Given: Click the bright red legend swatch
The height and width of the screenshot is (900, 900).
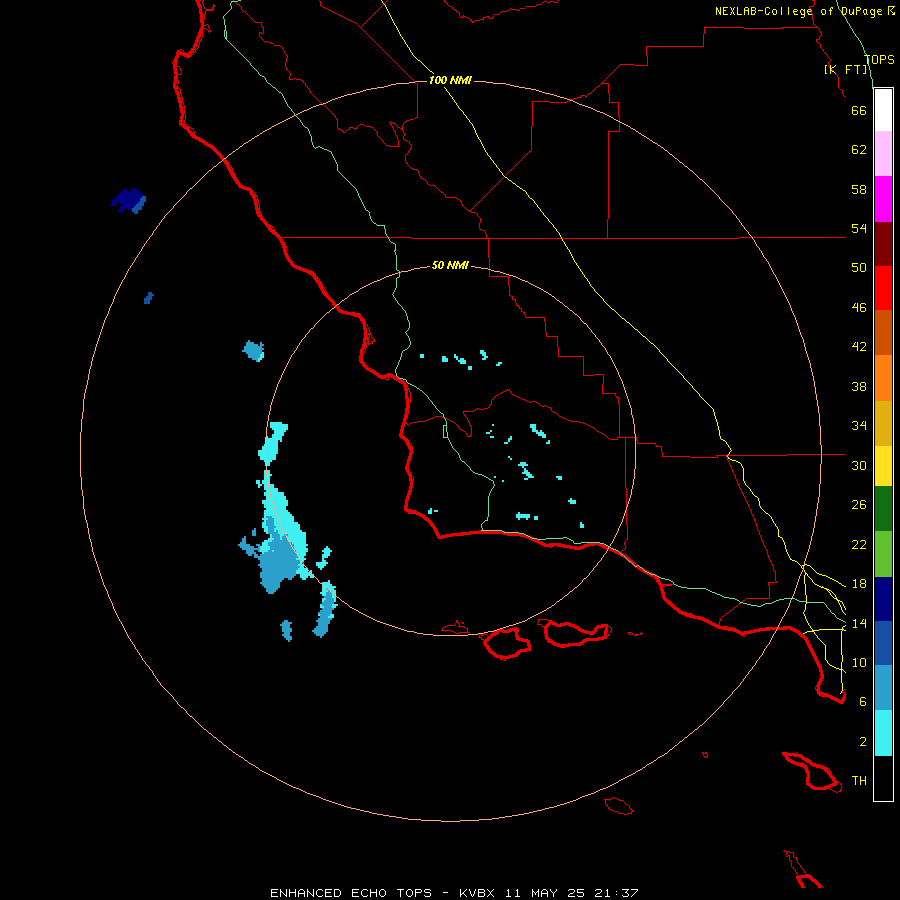Looking at the screenshot, I should click(x=883, y=288).
